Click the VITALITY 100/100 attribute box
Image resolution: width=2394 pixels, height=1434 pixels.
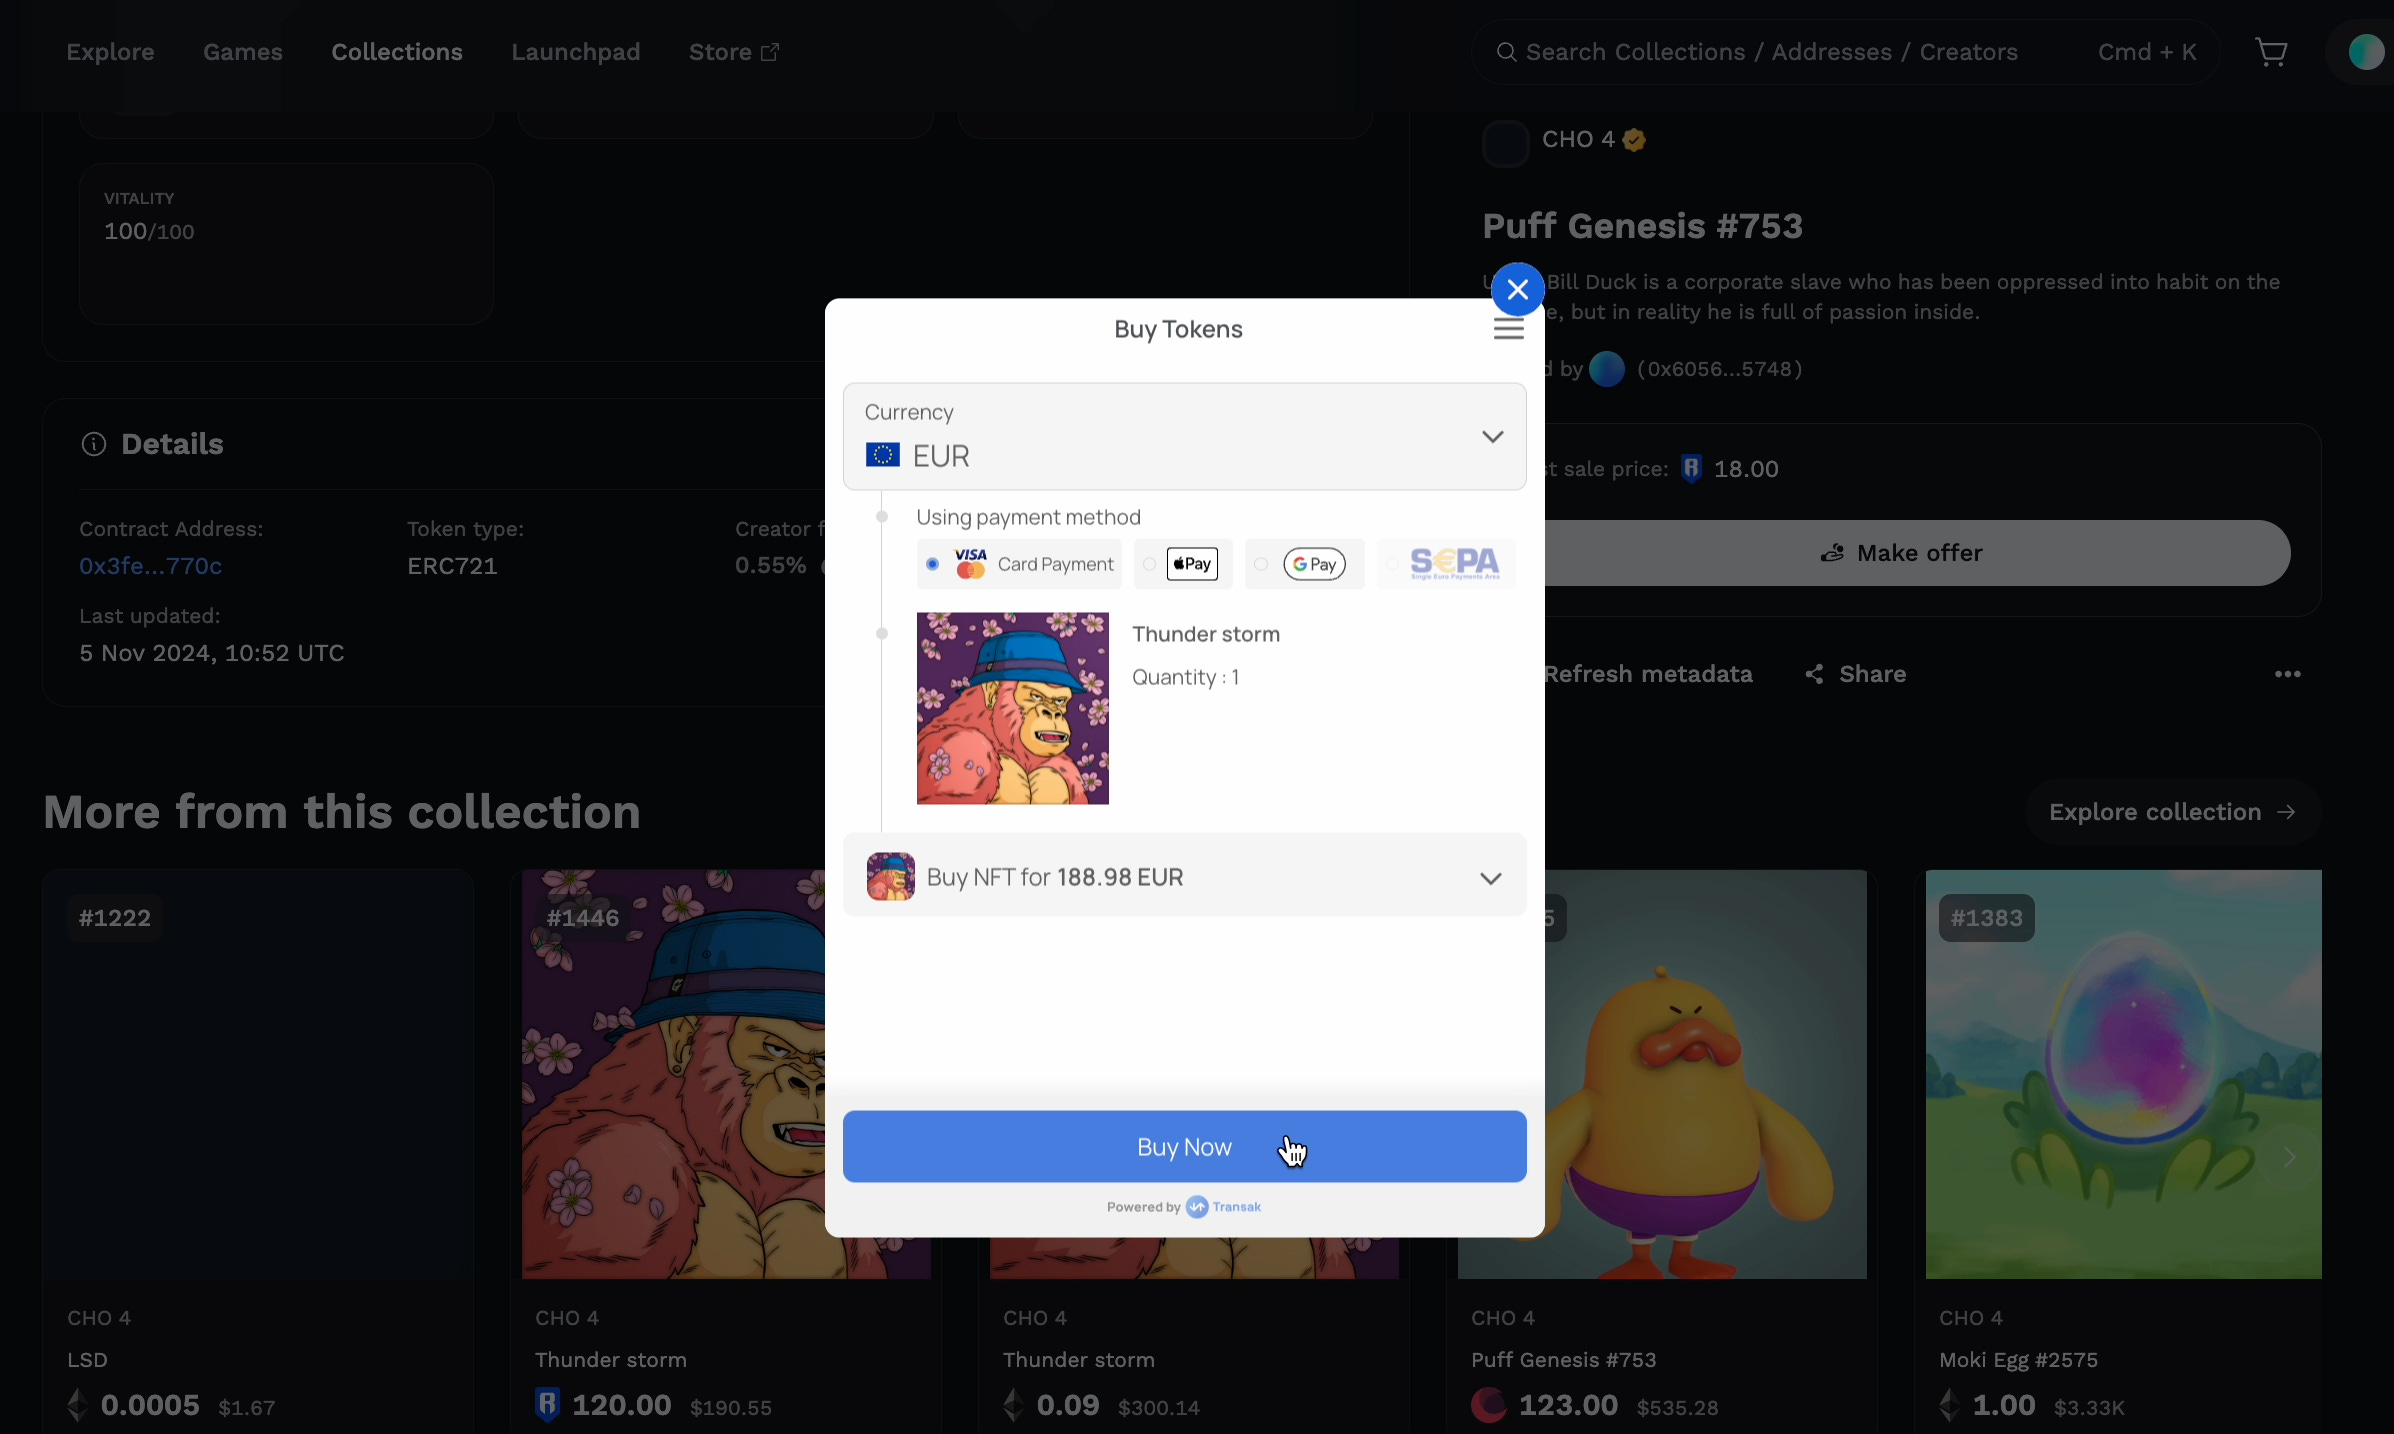pyautogui.click(x=286, y=244)
